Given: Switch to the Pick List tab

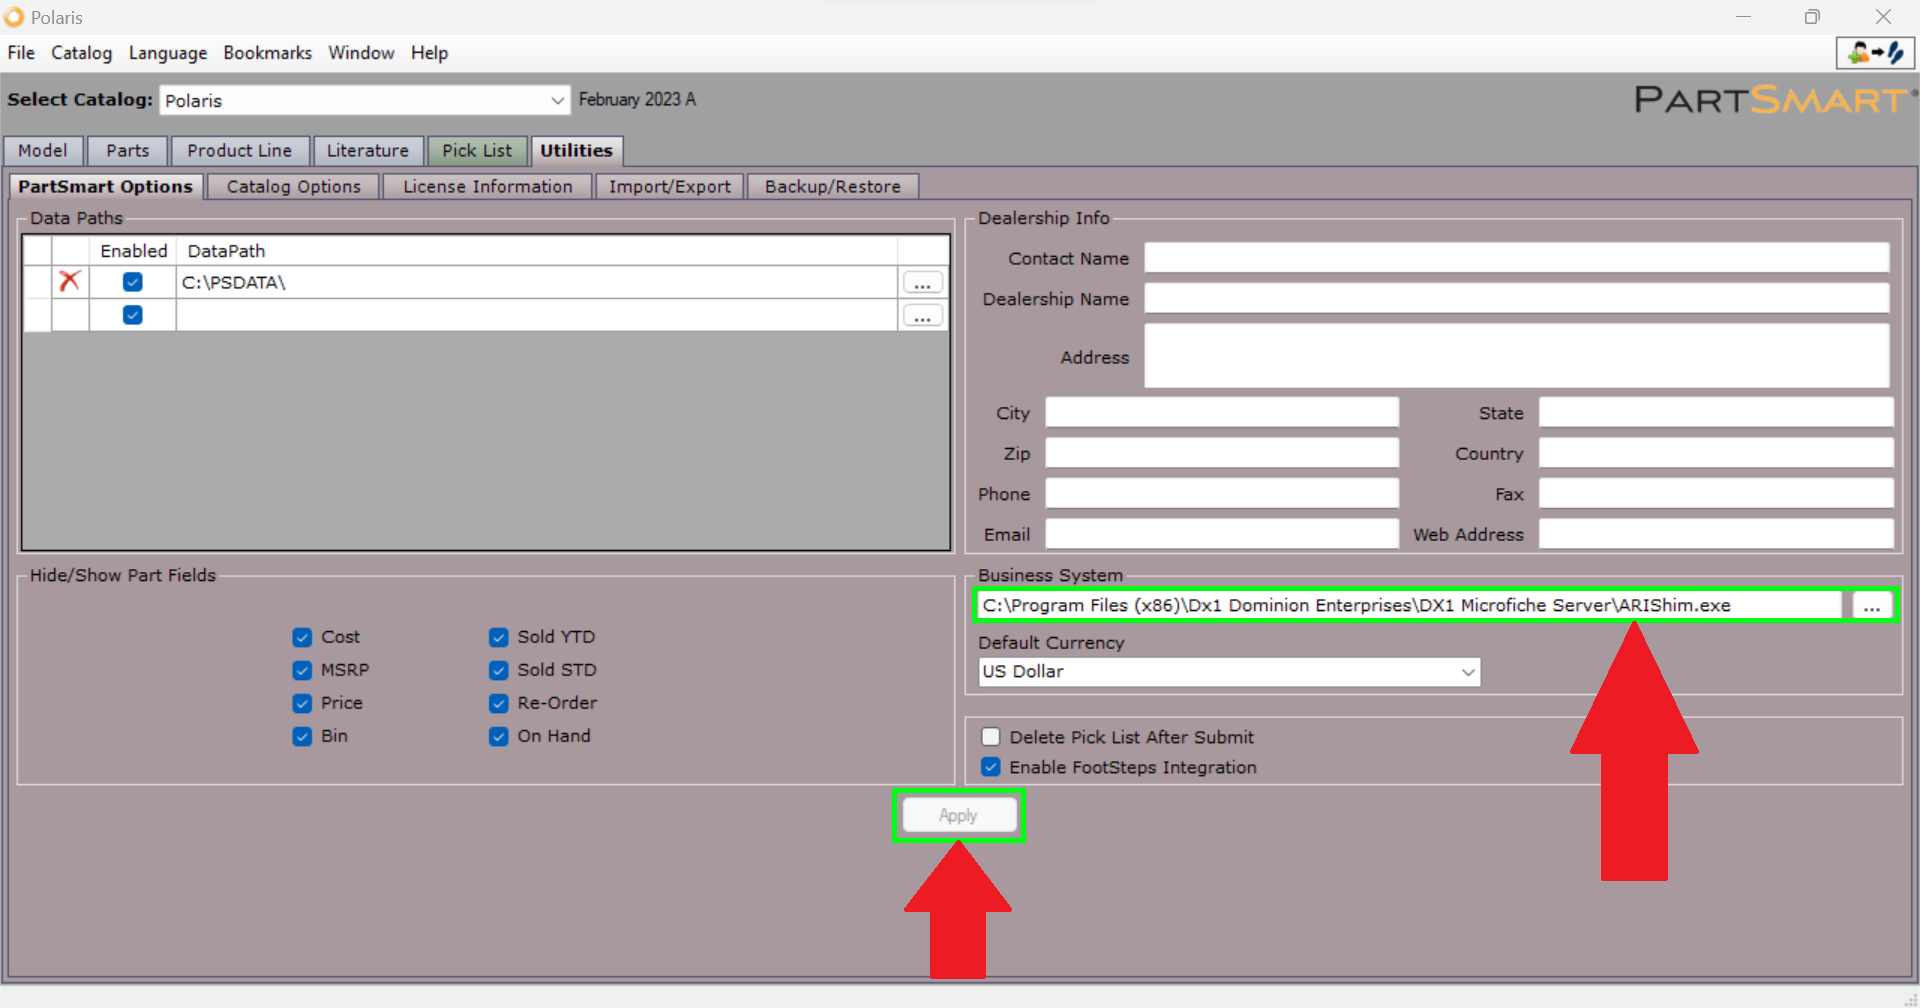Looking at the screenshot, I should click(477, 151).
